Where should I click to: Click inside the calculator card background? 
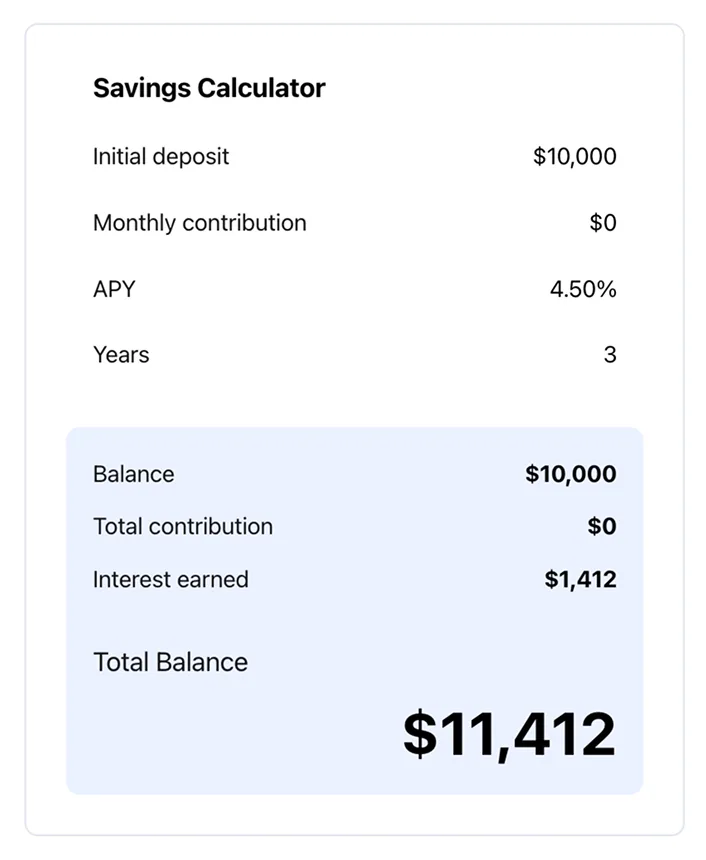pyautogui.click(x=353, y=400)
